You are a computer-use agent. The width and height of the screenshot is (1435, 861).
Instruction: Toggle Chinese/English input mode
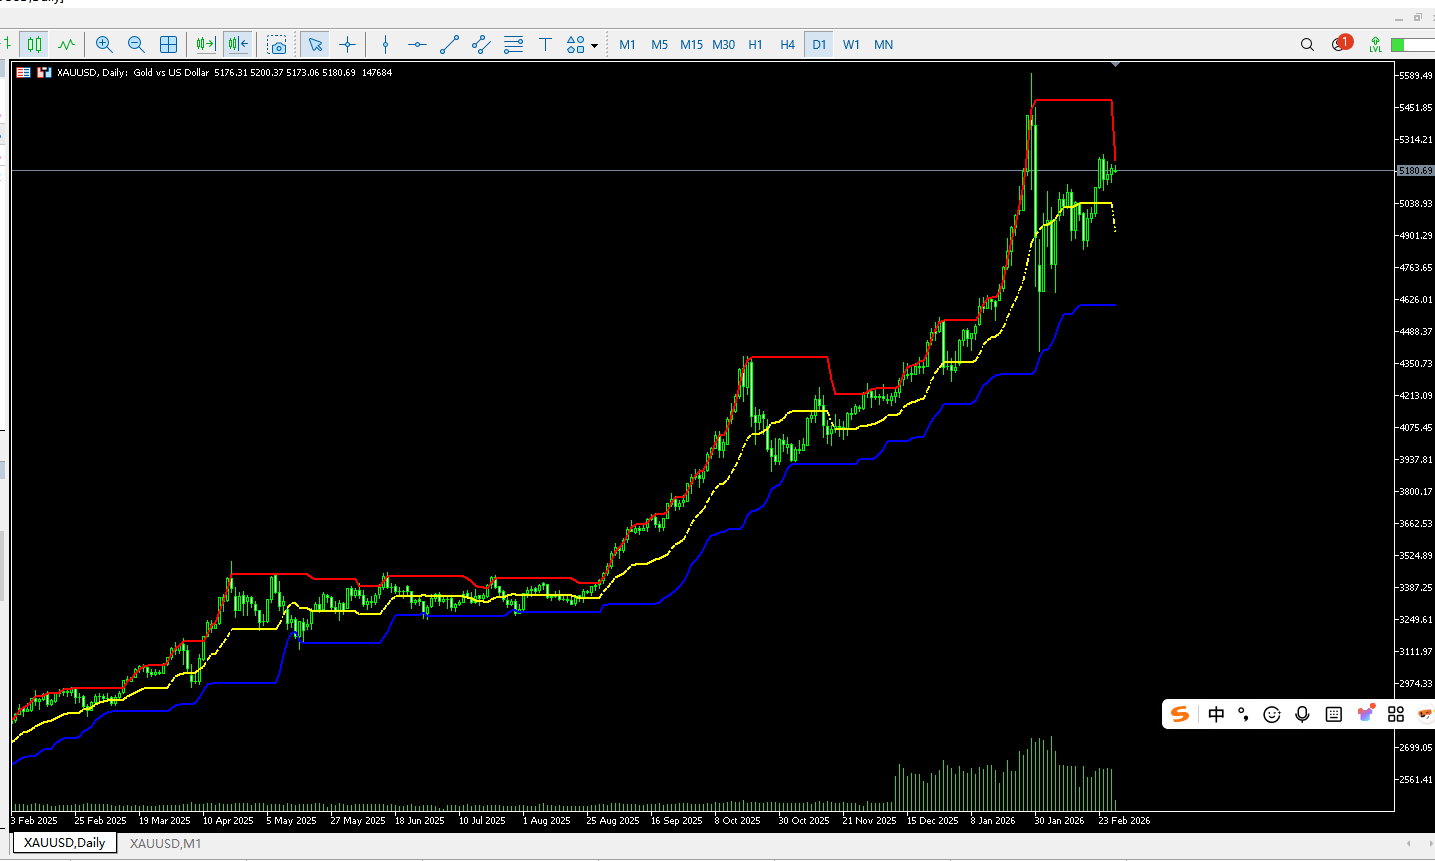click(1216, 714)
